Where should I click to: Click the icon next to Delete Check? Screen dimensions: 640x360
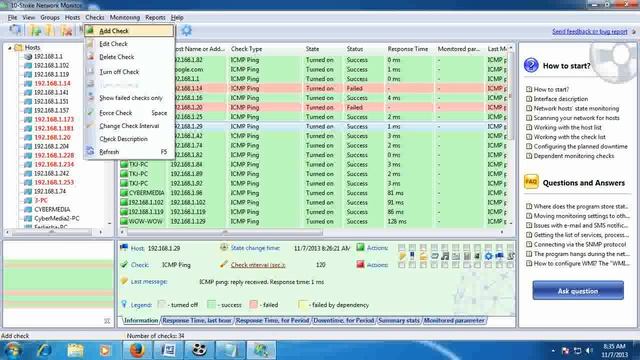pyautogui.click(x=91, y=57)
